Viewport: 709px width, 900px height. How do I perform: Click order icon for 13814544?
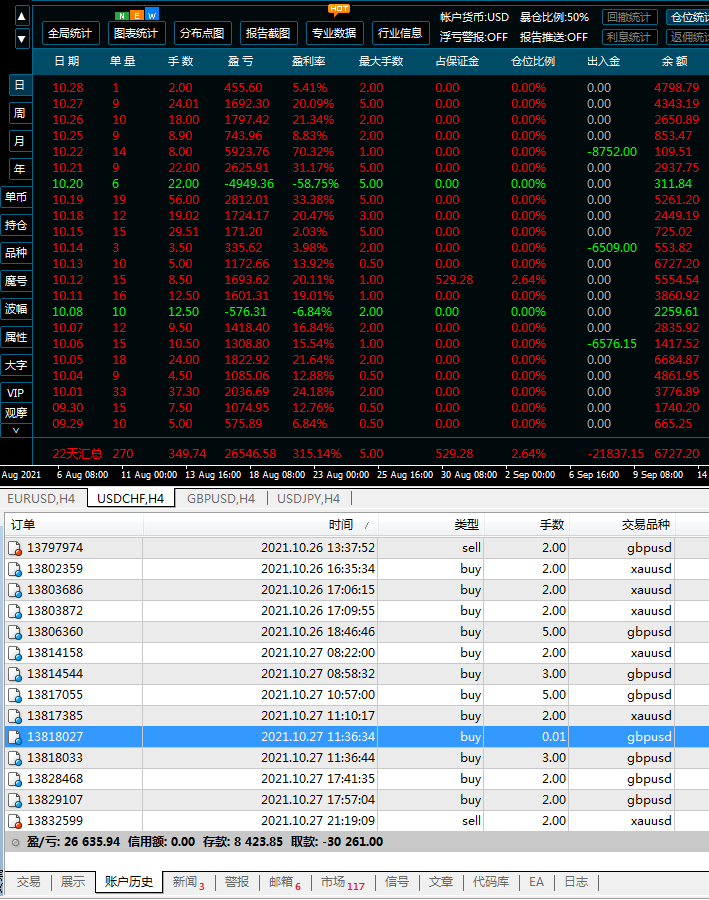click(15, 674)
